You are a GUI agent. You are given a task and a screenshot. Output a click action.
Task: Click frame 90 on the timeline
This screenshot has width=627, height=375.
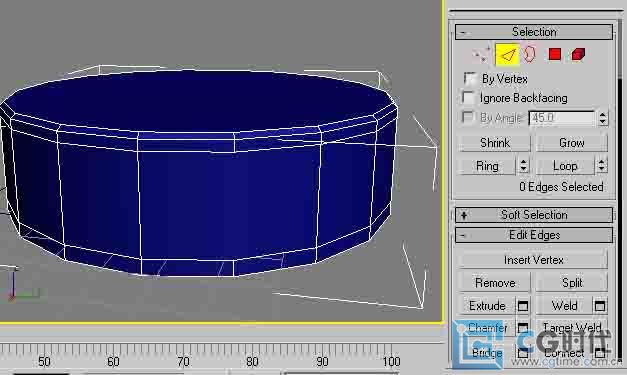322,362
